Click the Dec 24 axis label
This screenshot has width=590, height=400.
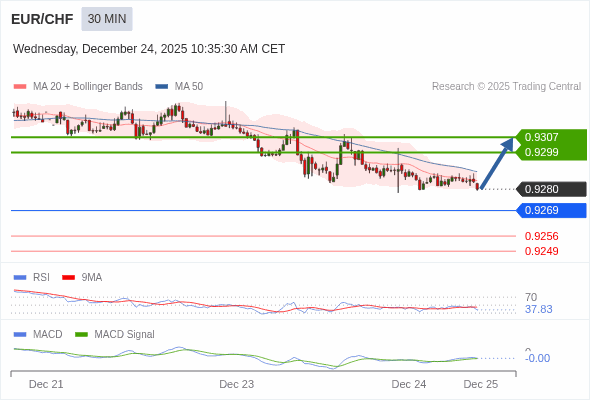(409, 384)
